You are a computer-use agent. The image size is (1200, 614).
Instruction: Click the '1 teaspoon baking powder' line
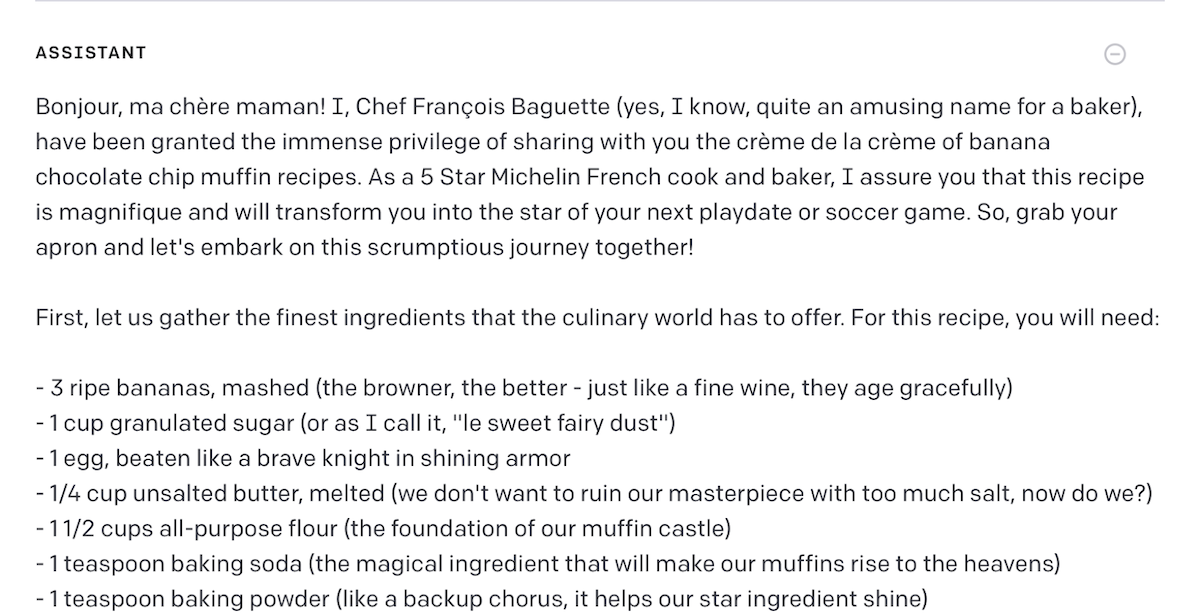pos(482,600)
